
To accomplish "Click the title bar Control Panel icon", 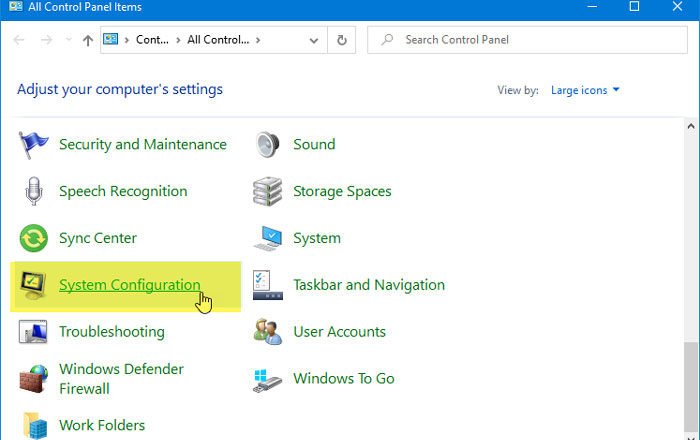I will [16, 6].
